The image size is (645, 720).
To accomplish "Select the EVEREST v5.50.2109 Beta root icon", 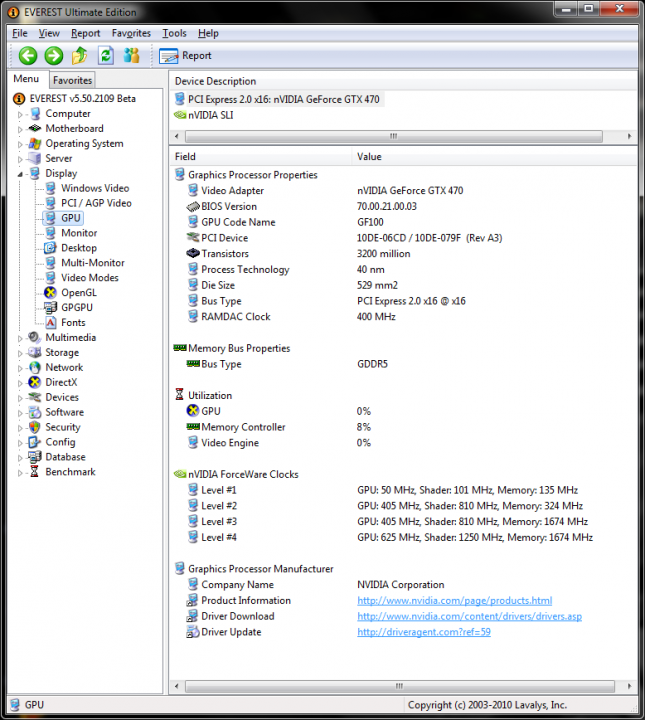I will point(19,99).
